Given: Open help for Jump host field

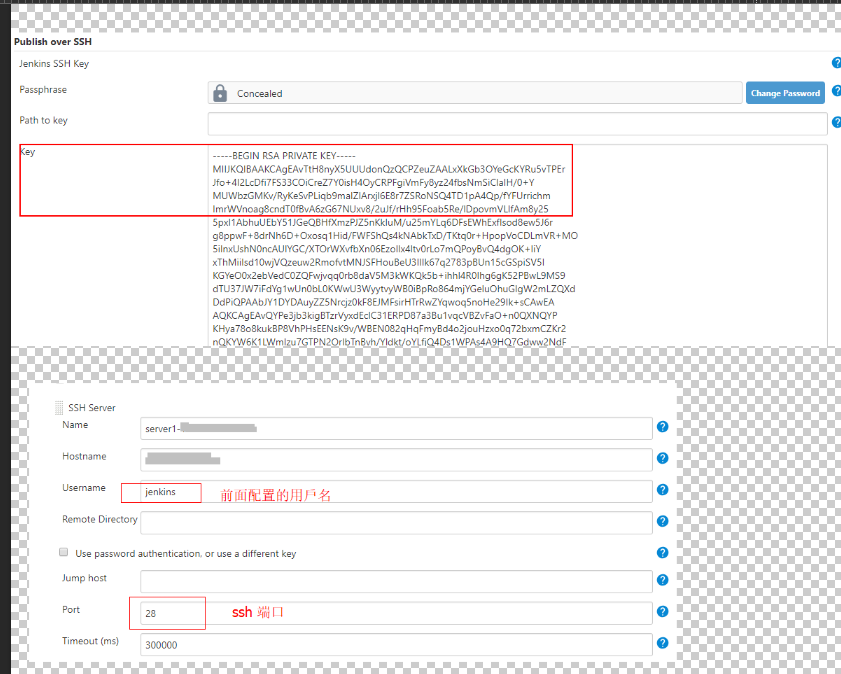Looking at the screenshot, I should point(662,580).
